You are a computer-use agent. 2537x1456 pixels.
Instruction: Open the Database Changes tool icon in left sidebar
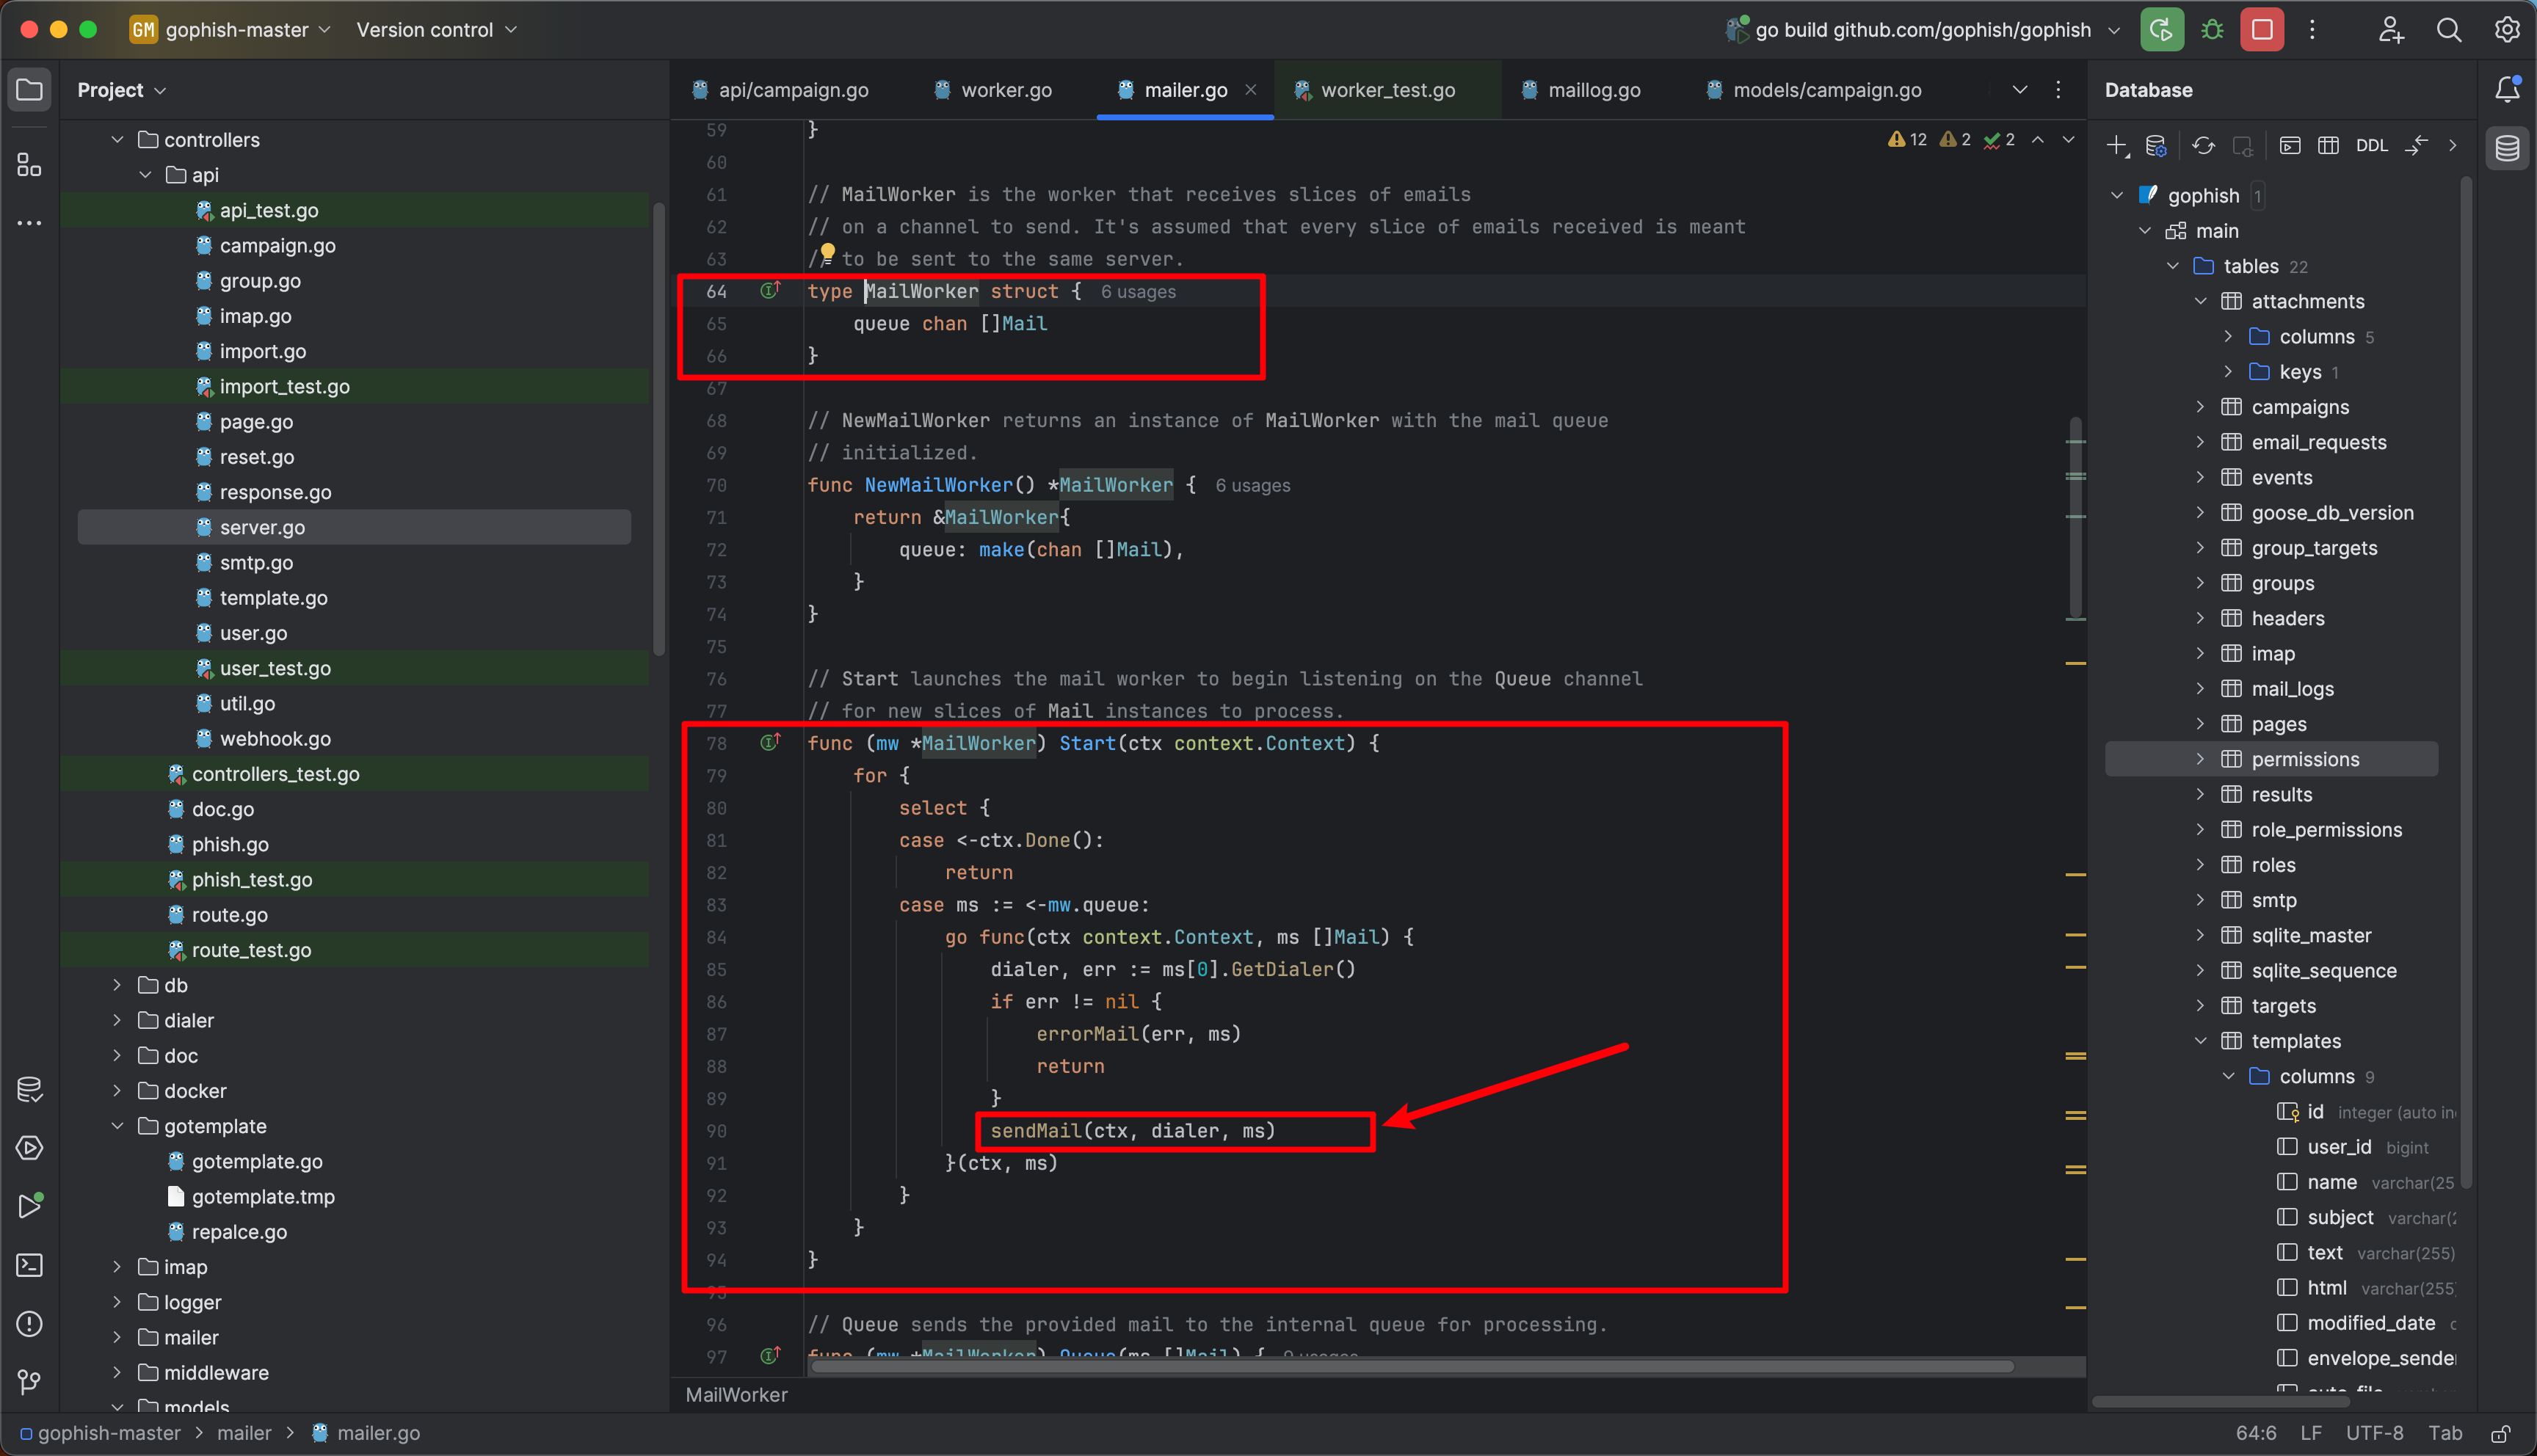point(29,1089)
